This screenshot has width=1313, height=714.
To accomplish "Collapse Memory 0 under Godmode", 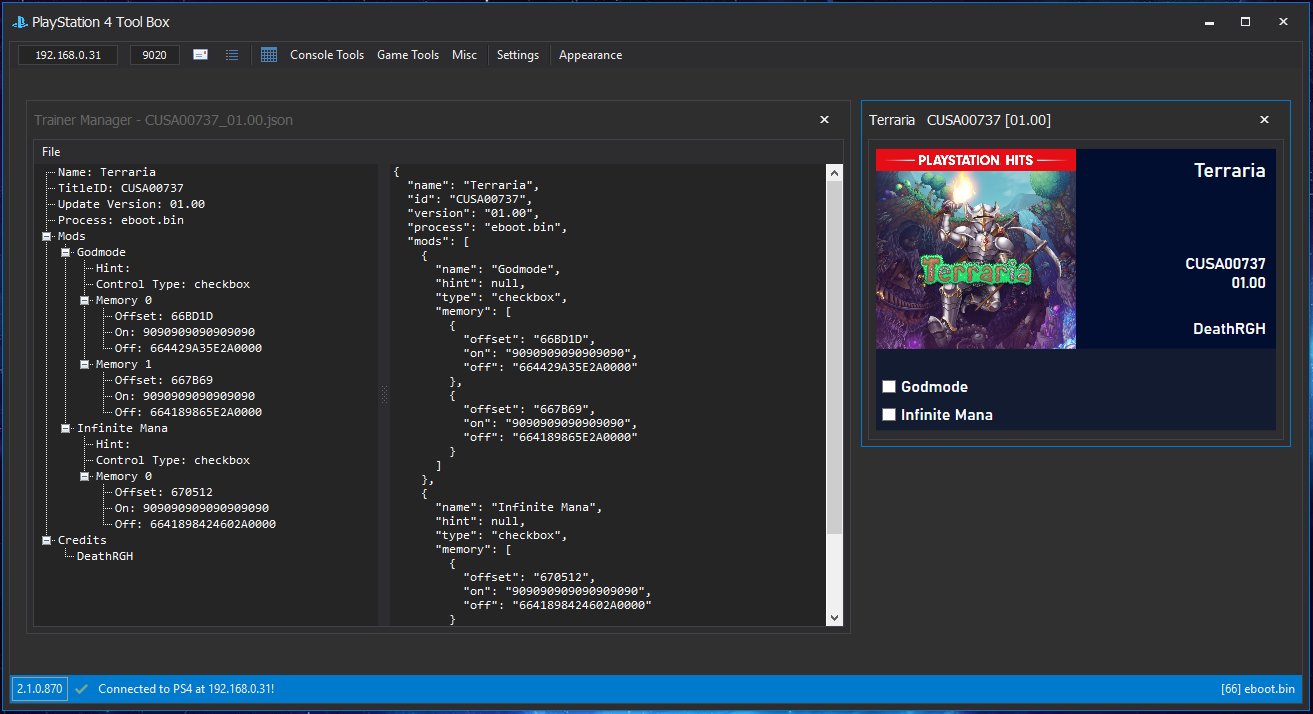I will [x=85, y=300].
